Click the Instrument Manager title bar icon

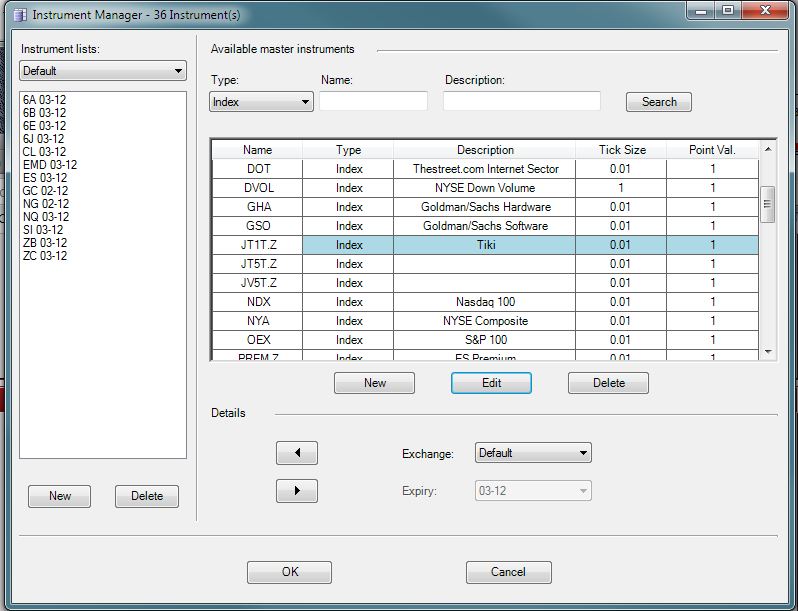pos(20,15)
